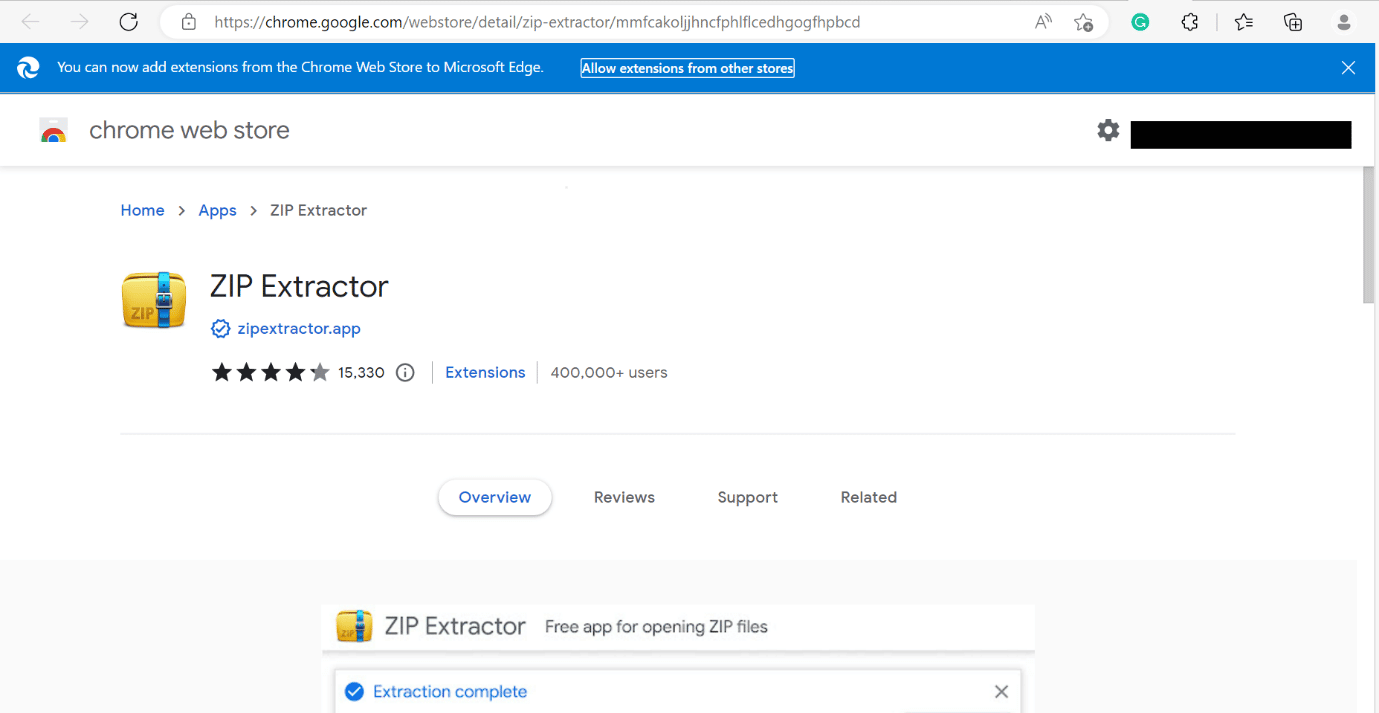Viewport: 1379px width, 713px height.
Task: Click ZIP Extractor breadcrumb text
Action: [x=318, y=210]
